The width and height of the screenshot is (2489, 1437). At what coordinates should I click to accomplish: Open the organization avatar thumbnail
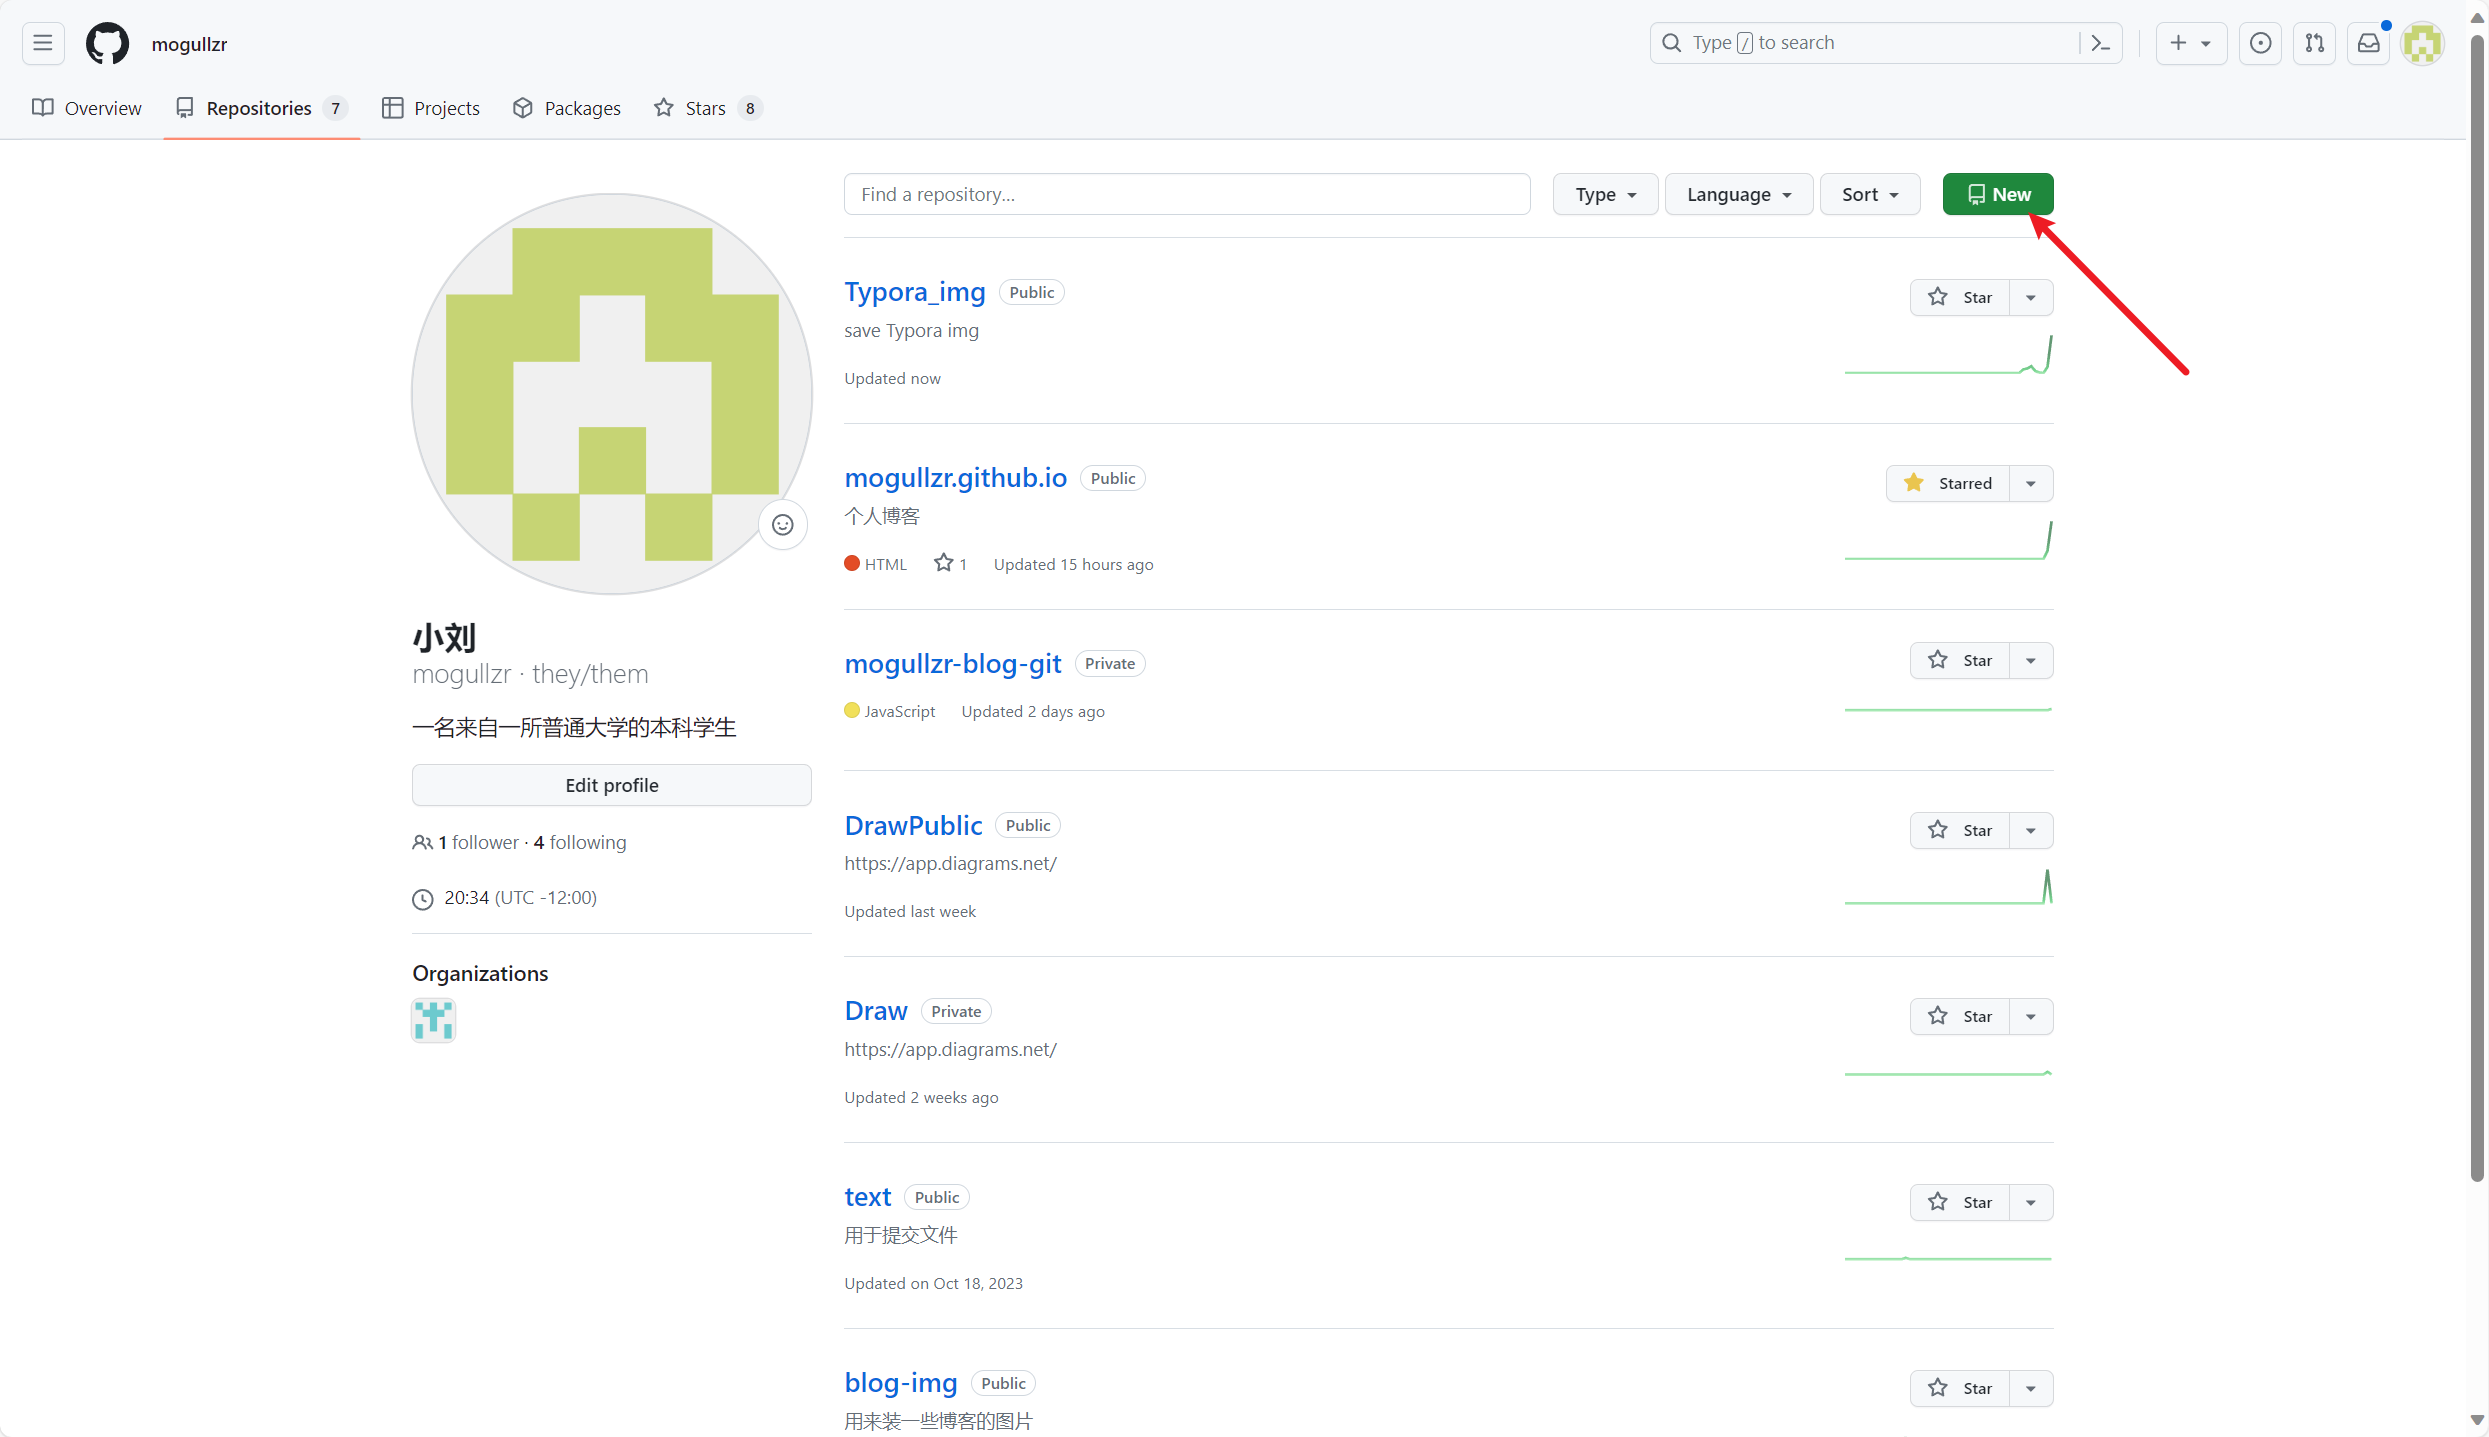pos(433,1020)
